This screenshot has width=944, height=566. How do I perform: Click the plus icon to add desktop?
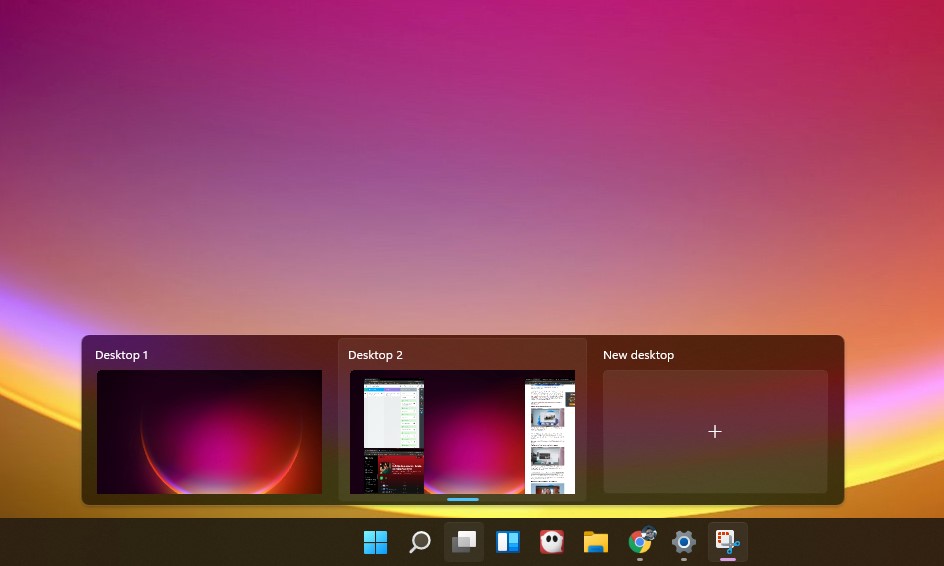[x=715, y=431]
